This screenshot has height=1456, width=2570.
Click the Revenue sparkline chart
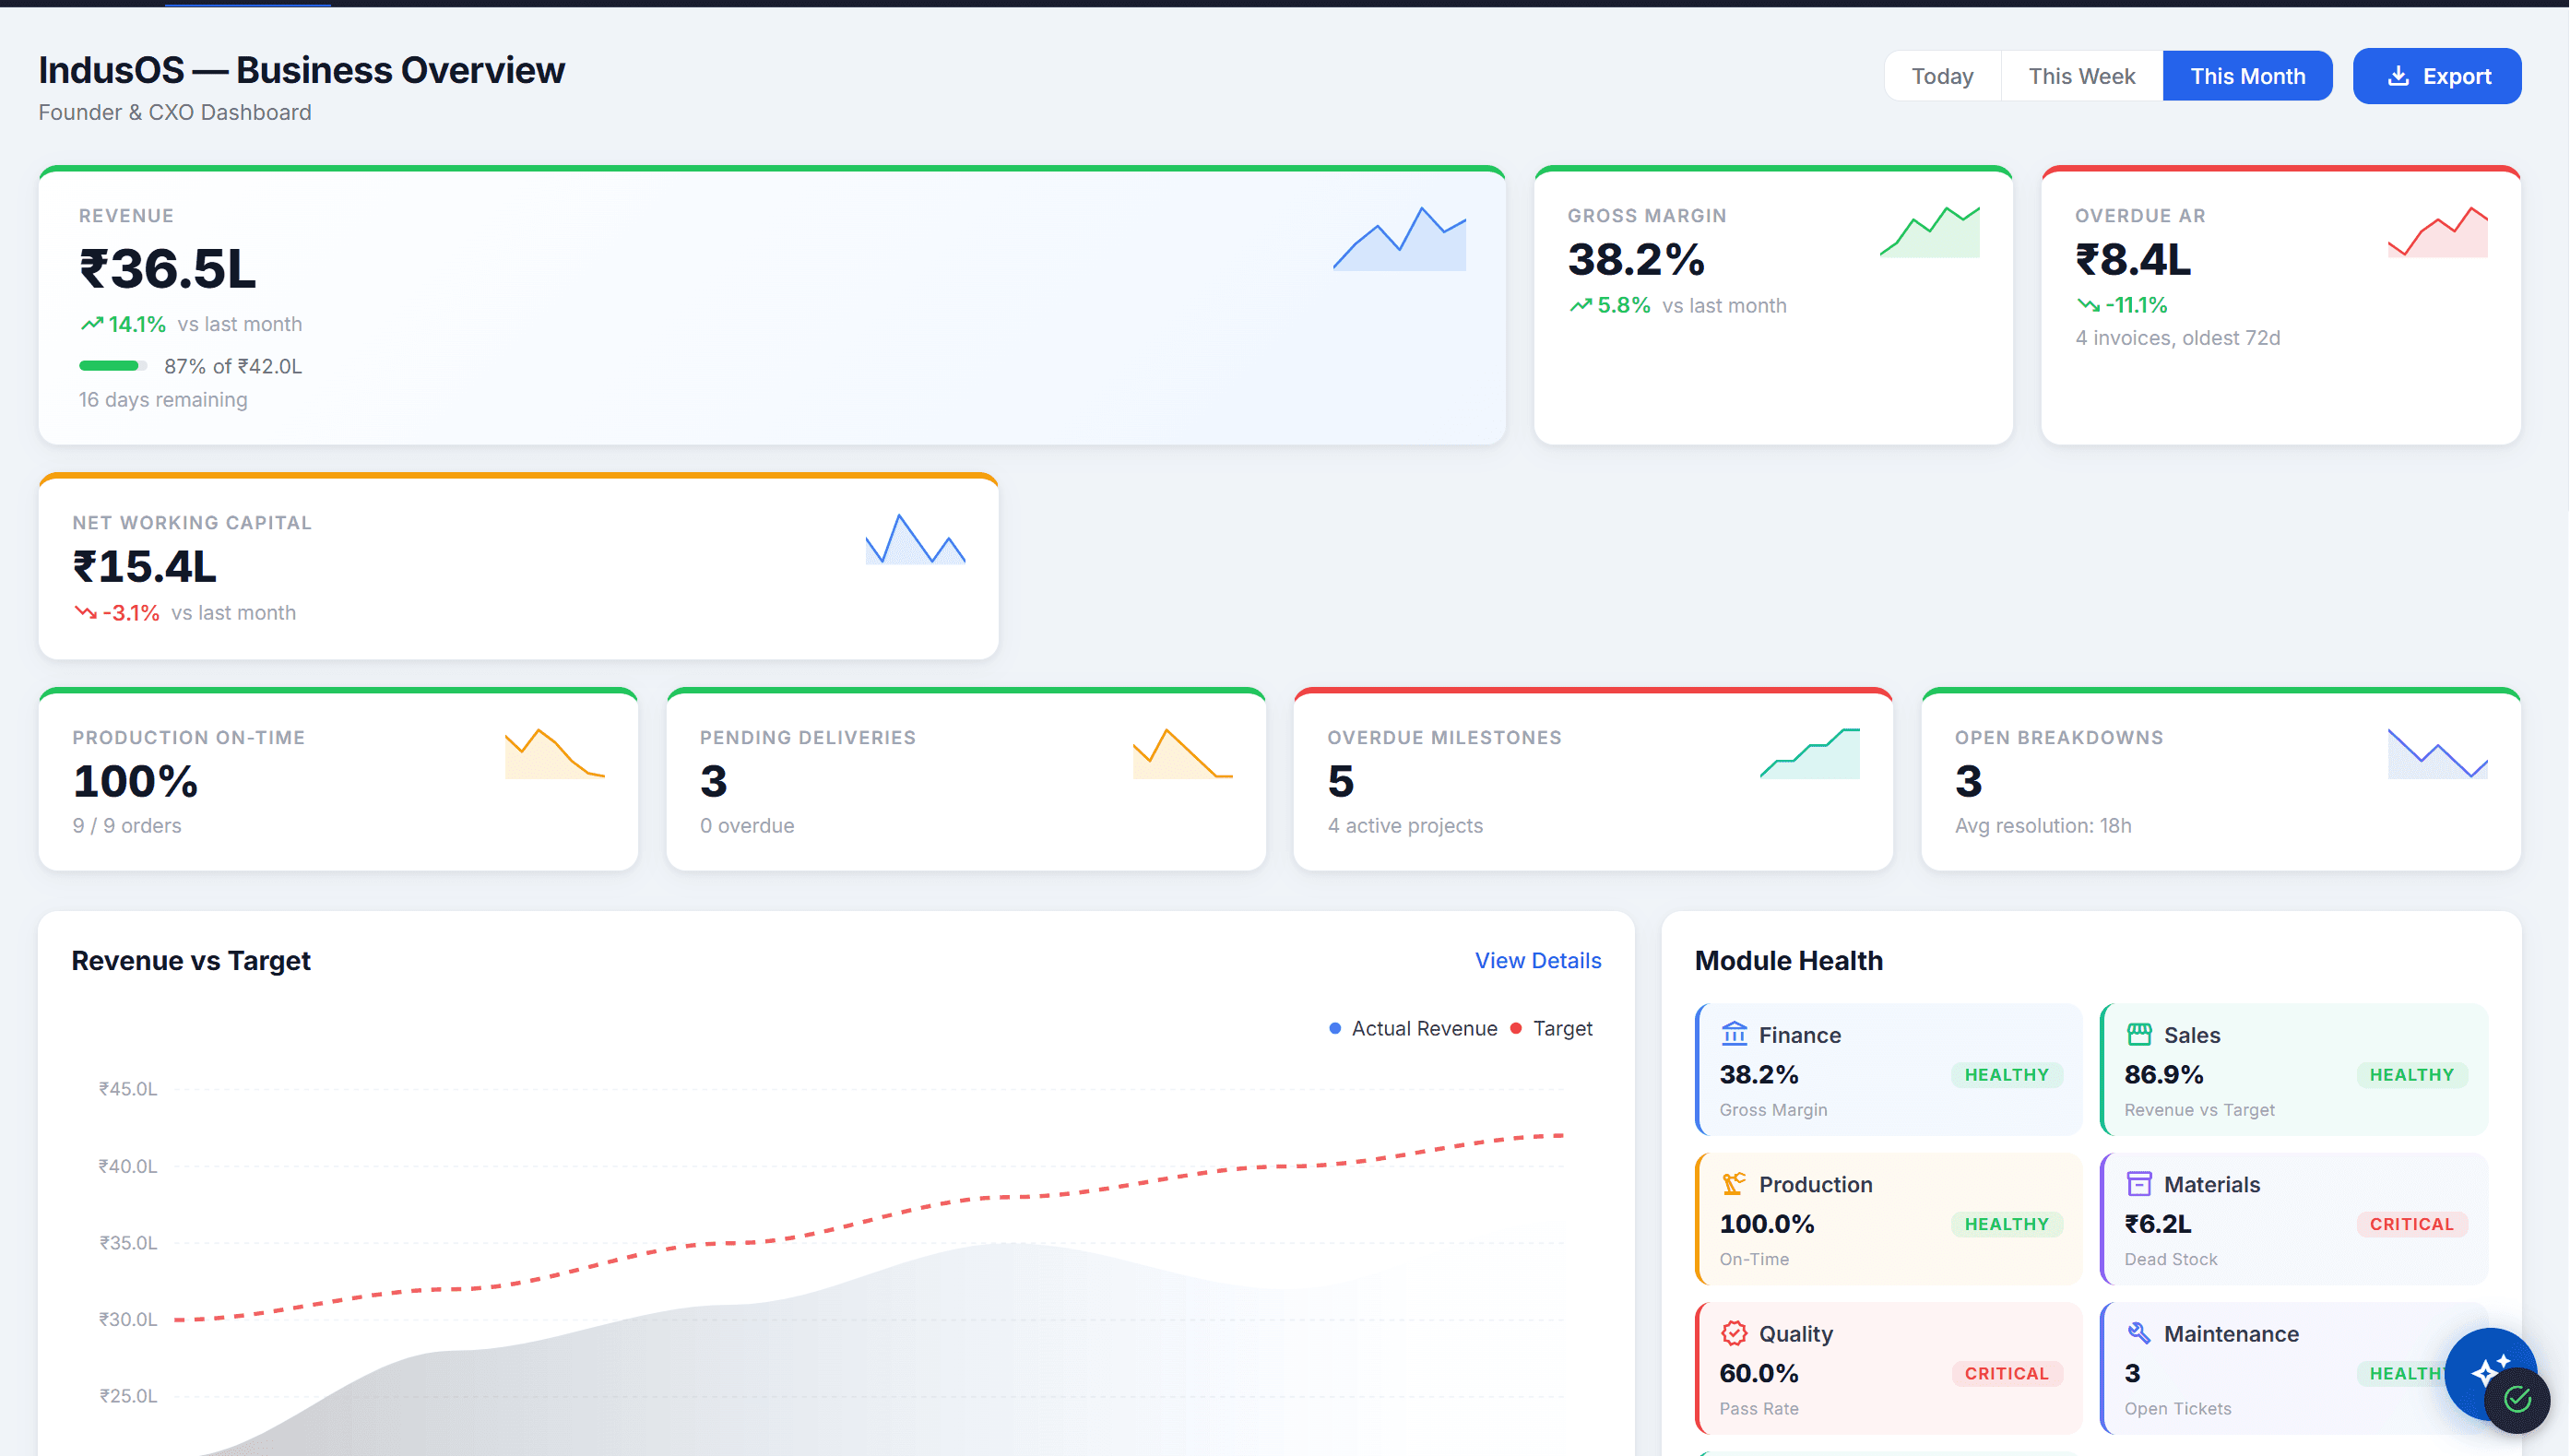point(1400,238)
